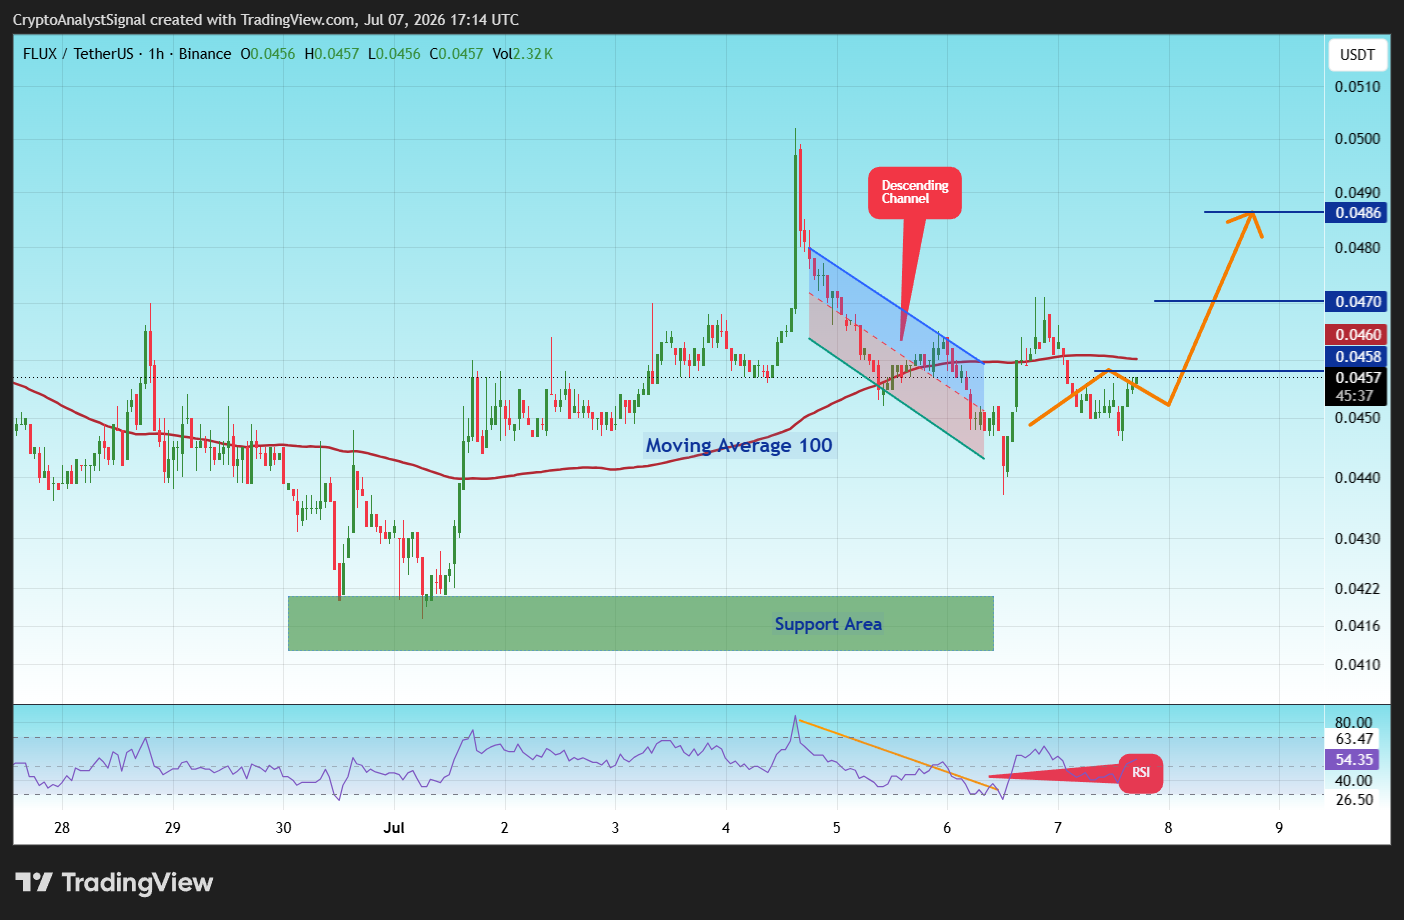
Task: Click the Moving Average 100 label
Action: [739, 445]
